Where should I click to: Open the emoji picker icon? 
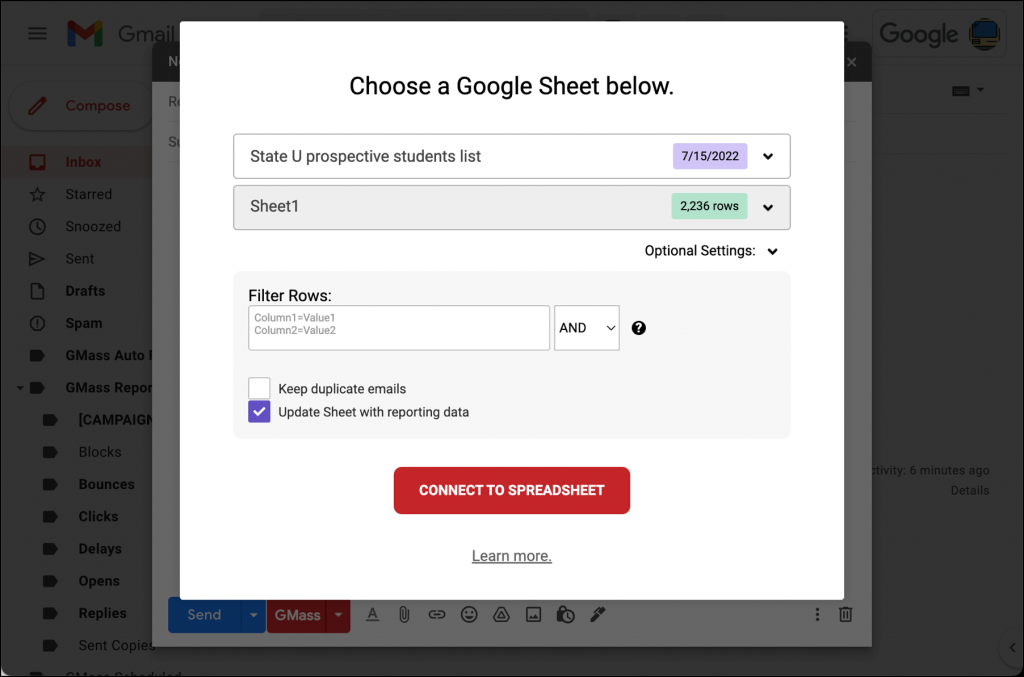point(469,614)
